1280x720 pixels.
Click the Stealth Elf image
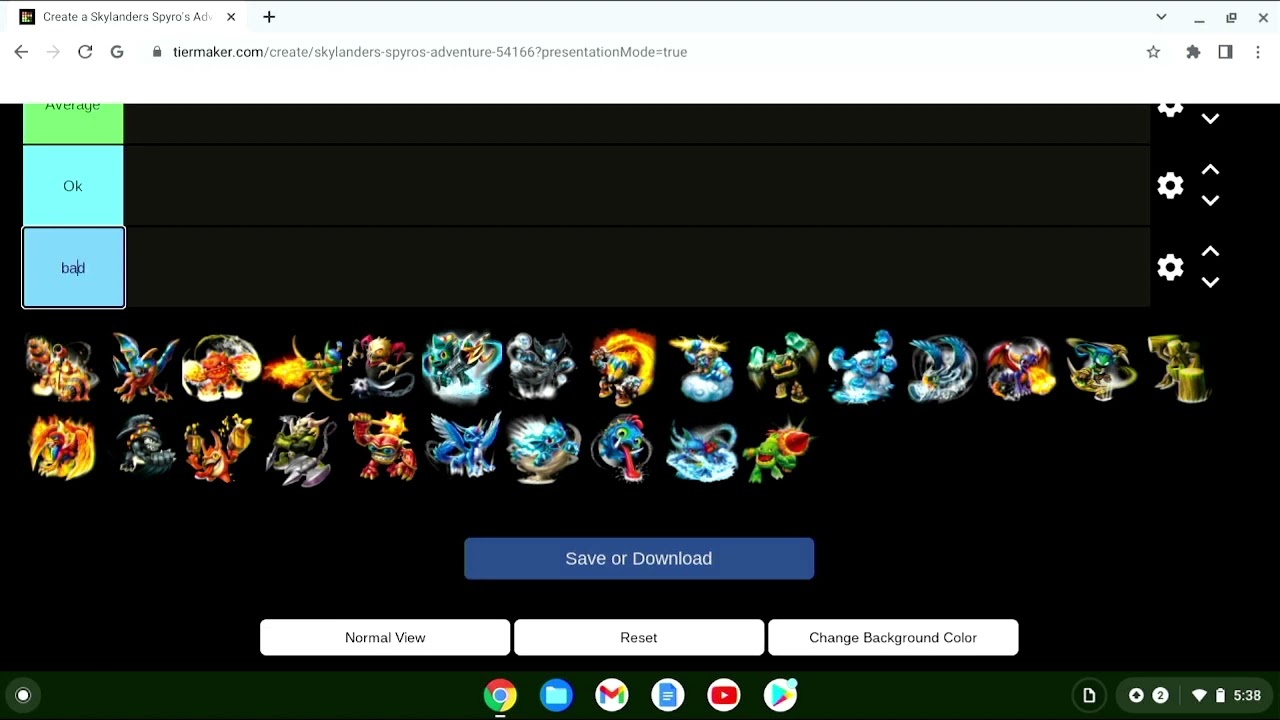[1102, 368]
